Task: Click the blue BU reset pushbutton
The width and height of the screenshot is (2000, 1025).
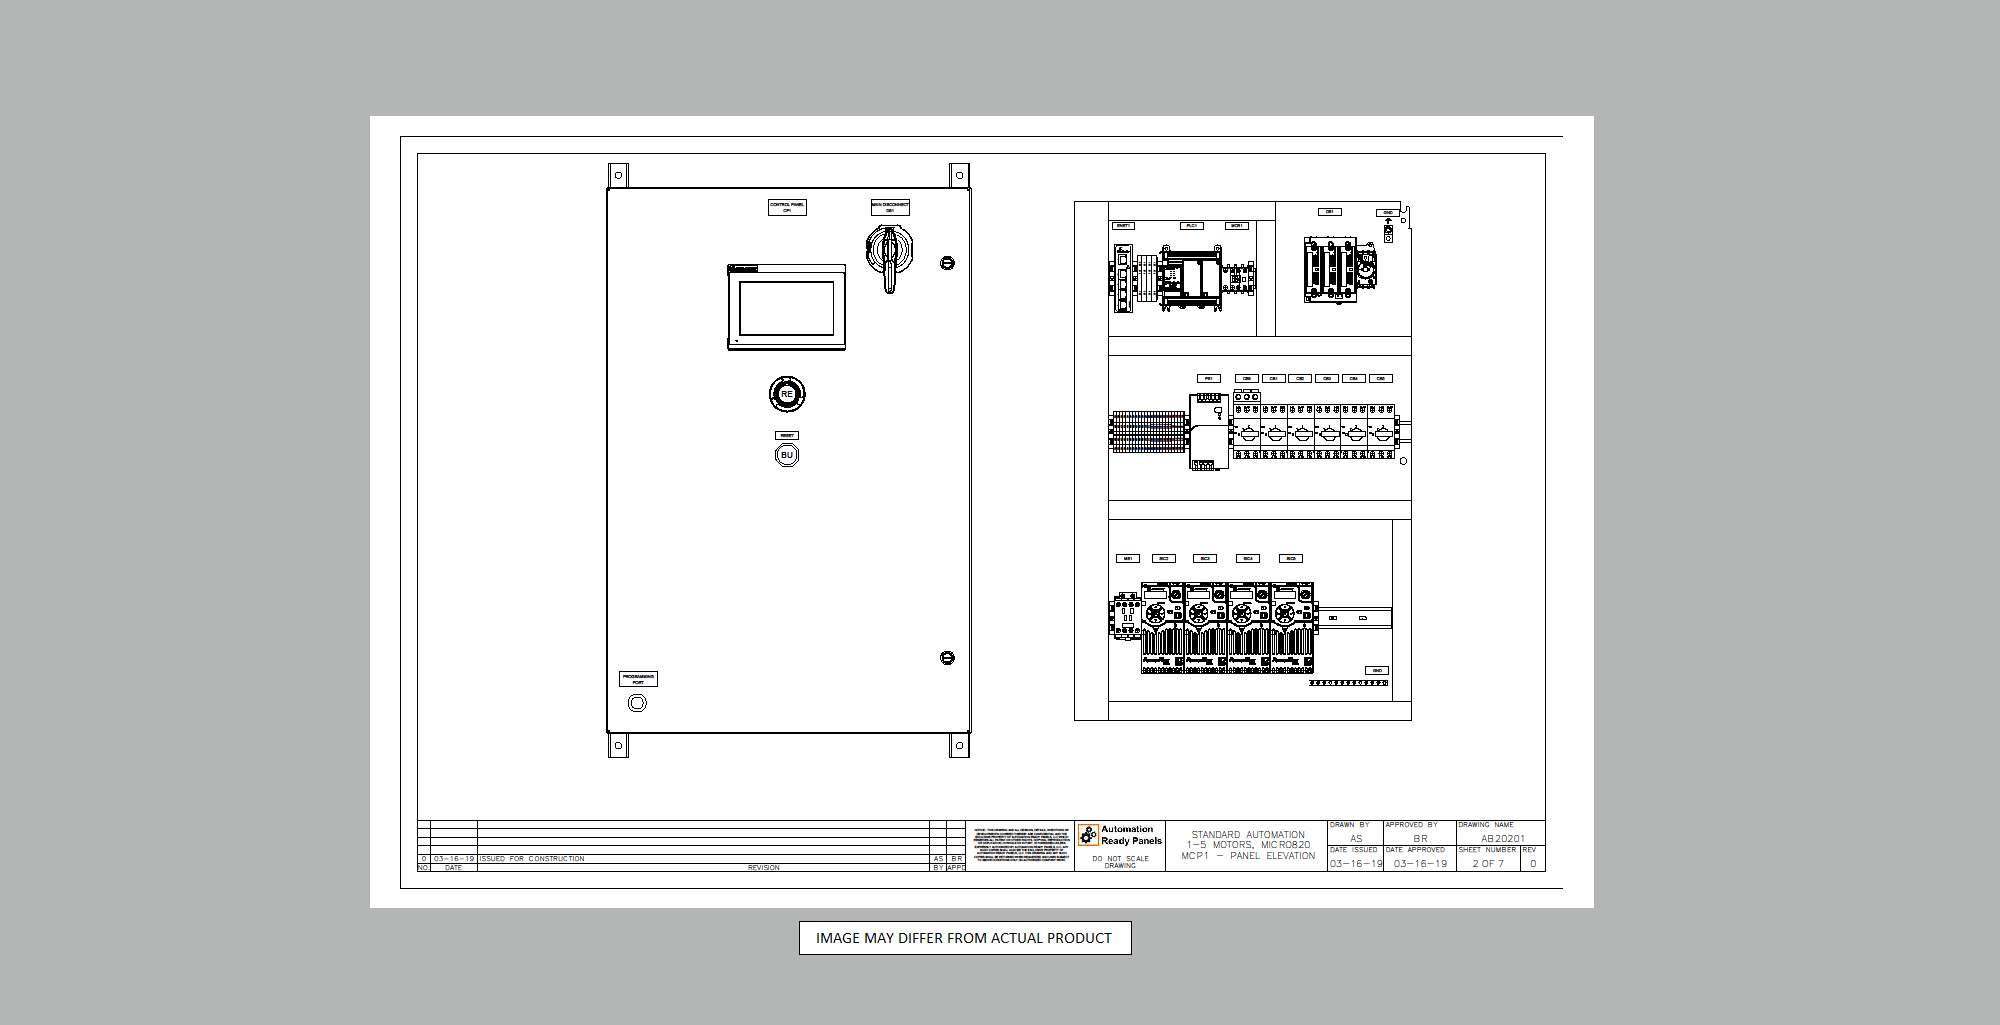Action: [787, 455]
